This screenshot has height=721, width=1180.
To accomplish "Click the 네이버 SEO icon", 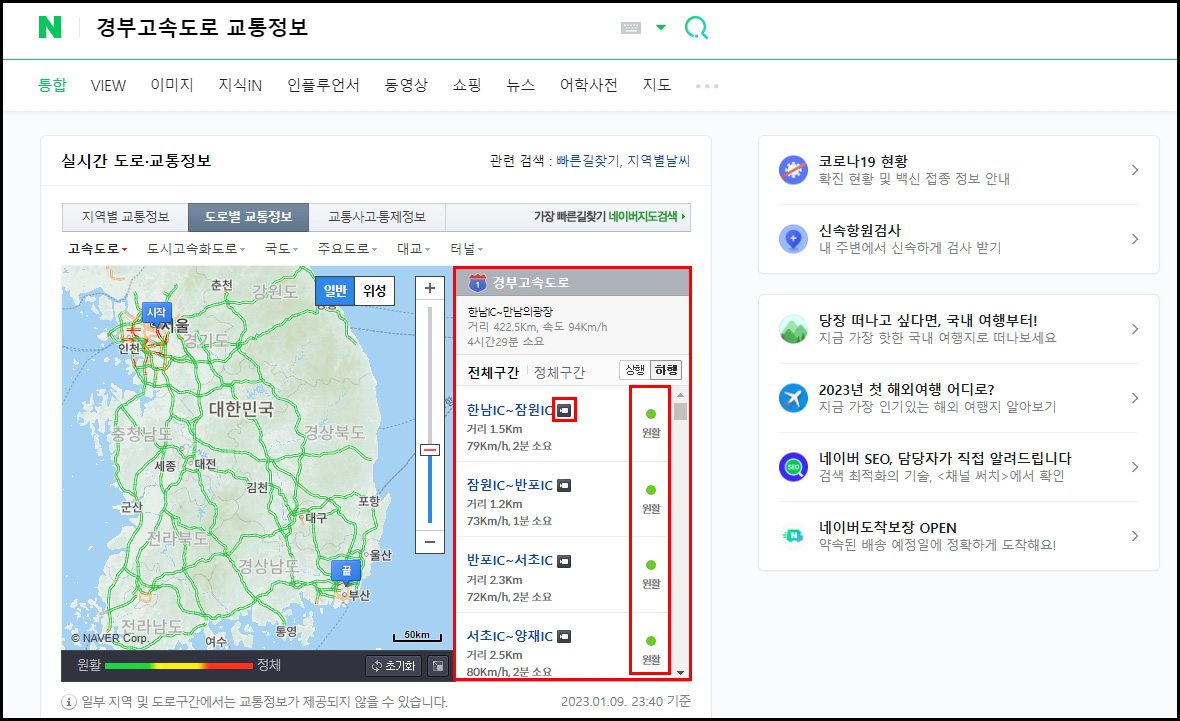I will [793, 467].
